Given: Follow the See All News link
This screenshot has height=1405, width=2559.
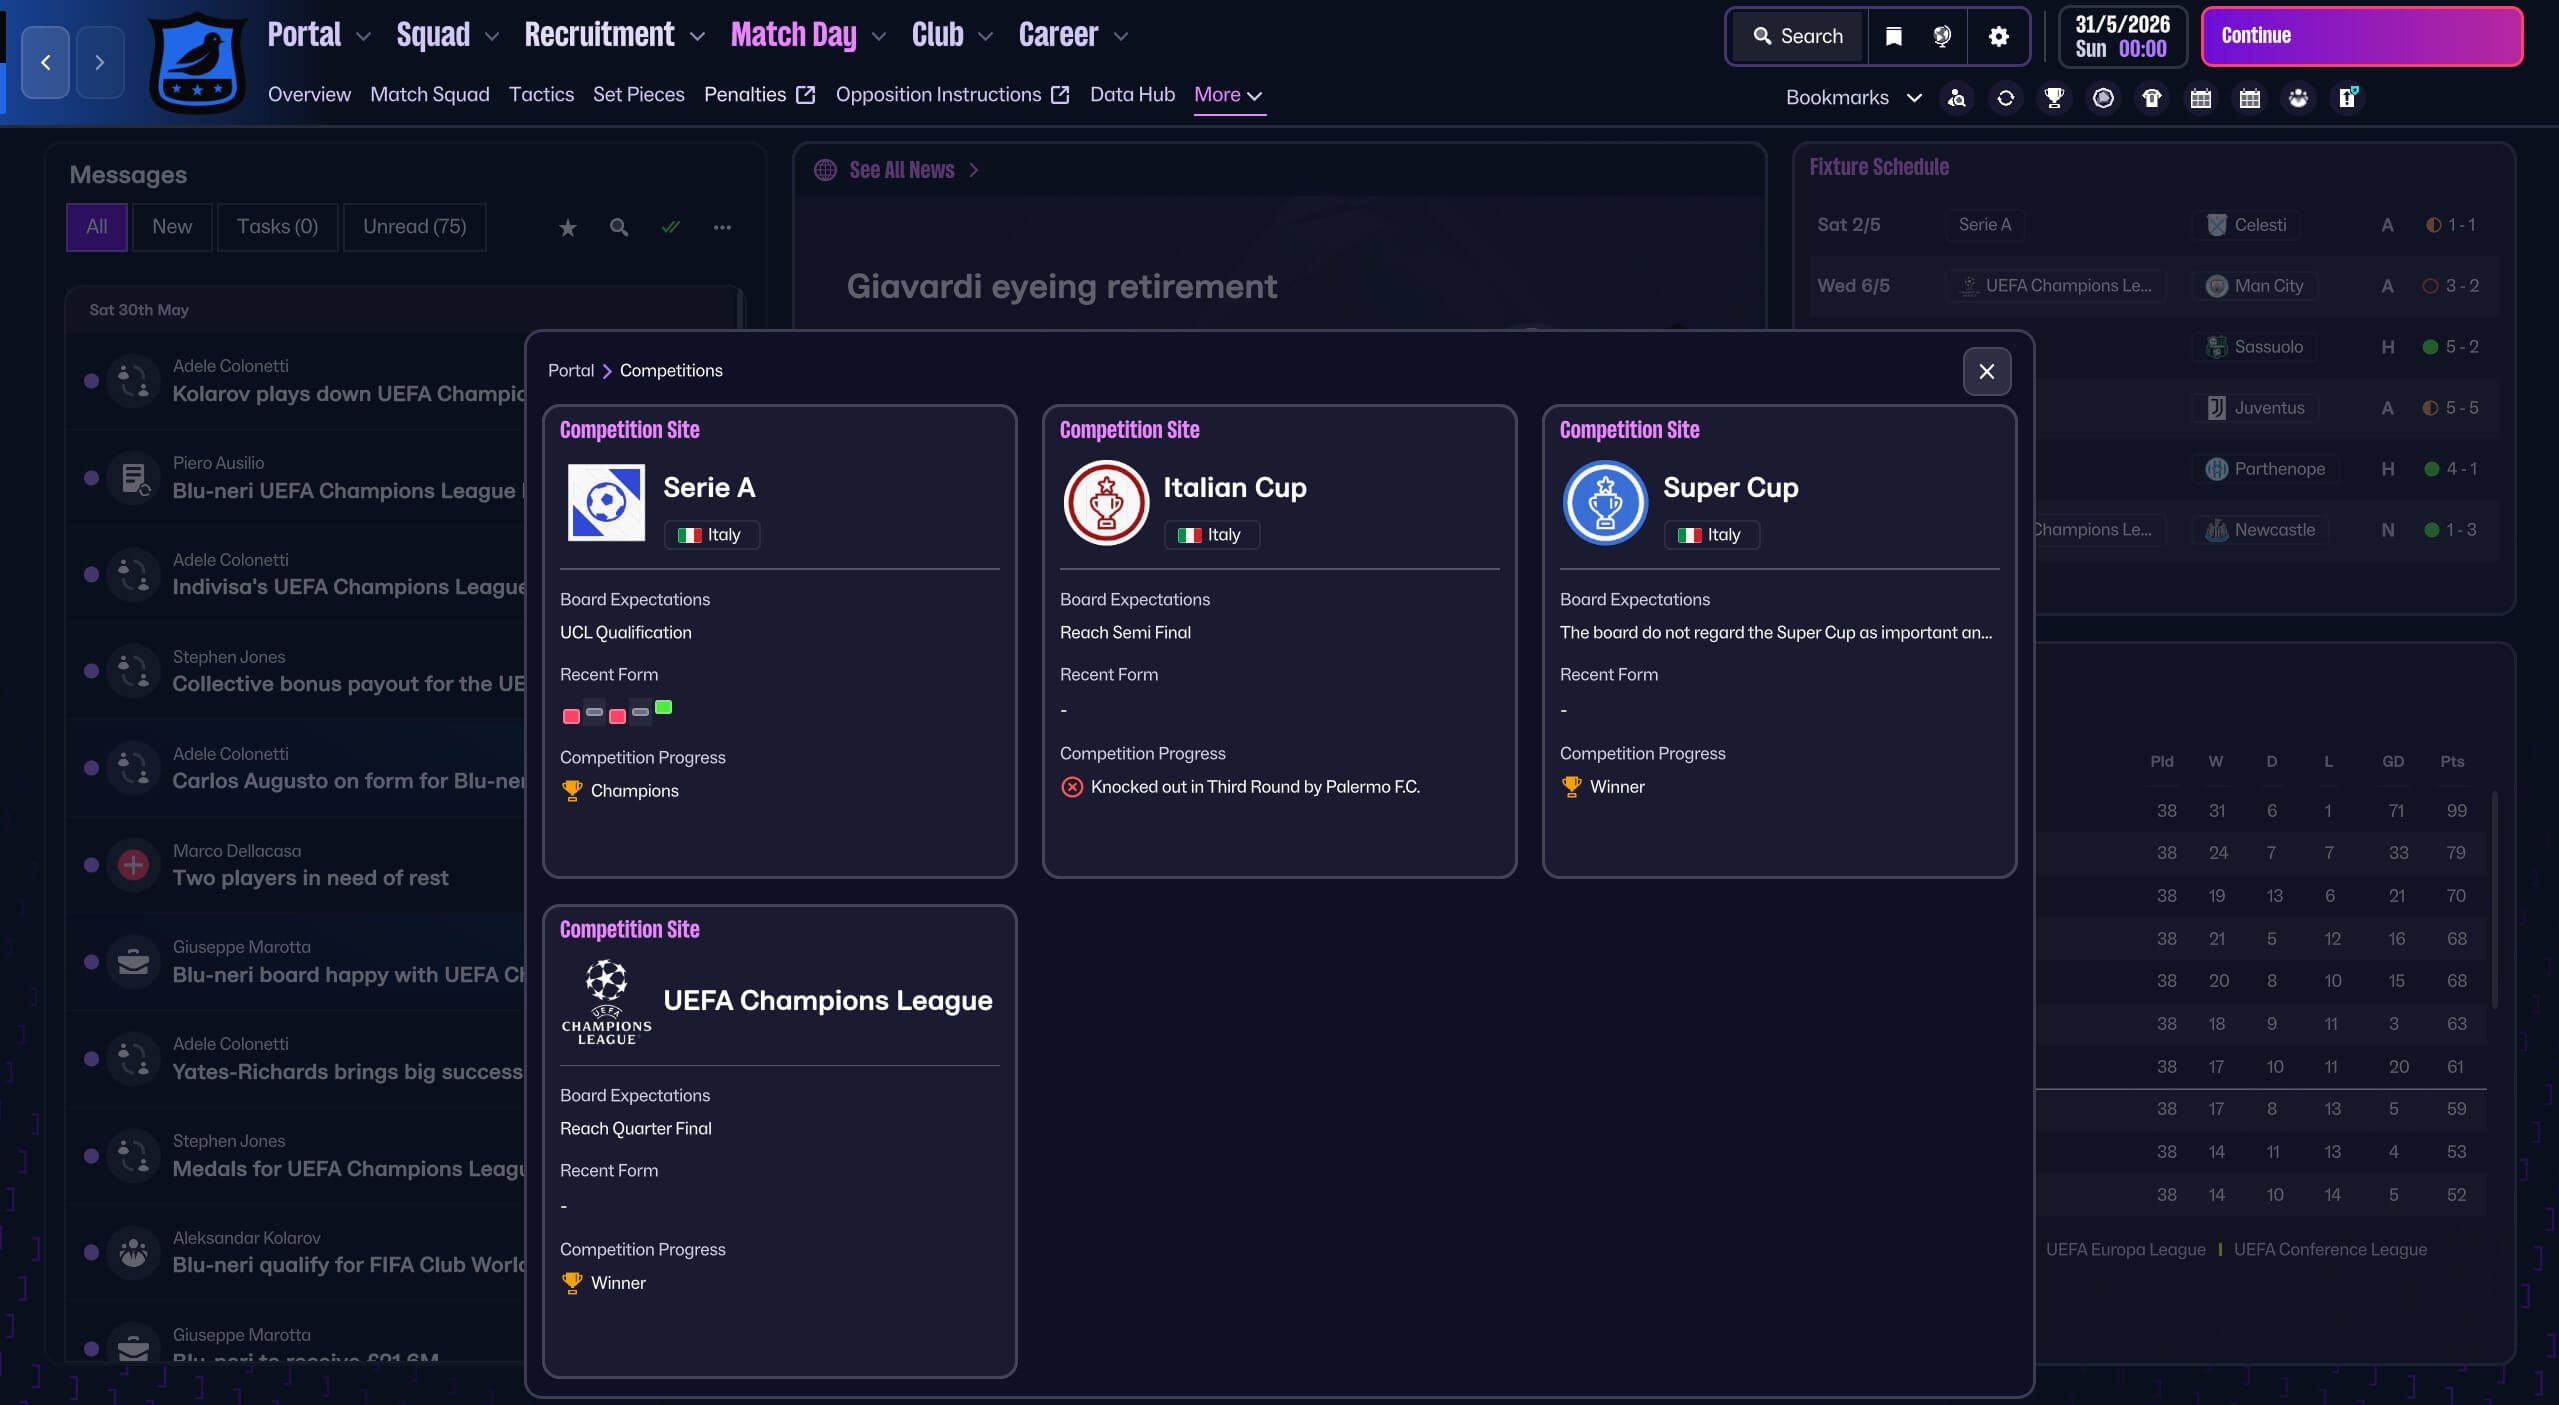Looking at the screenshot, I should (901, 170).
